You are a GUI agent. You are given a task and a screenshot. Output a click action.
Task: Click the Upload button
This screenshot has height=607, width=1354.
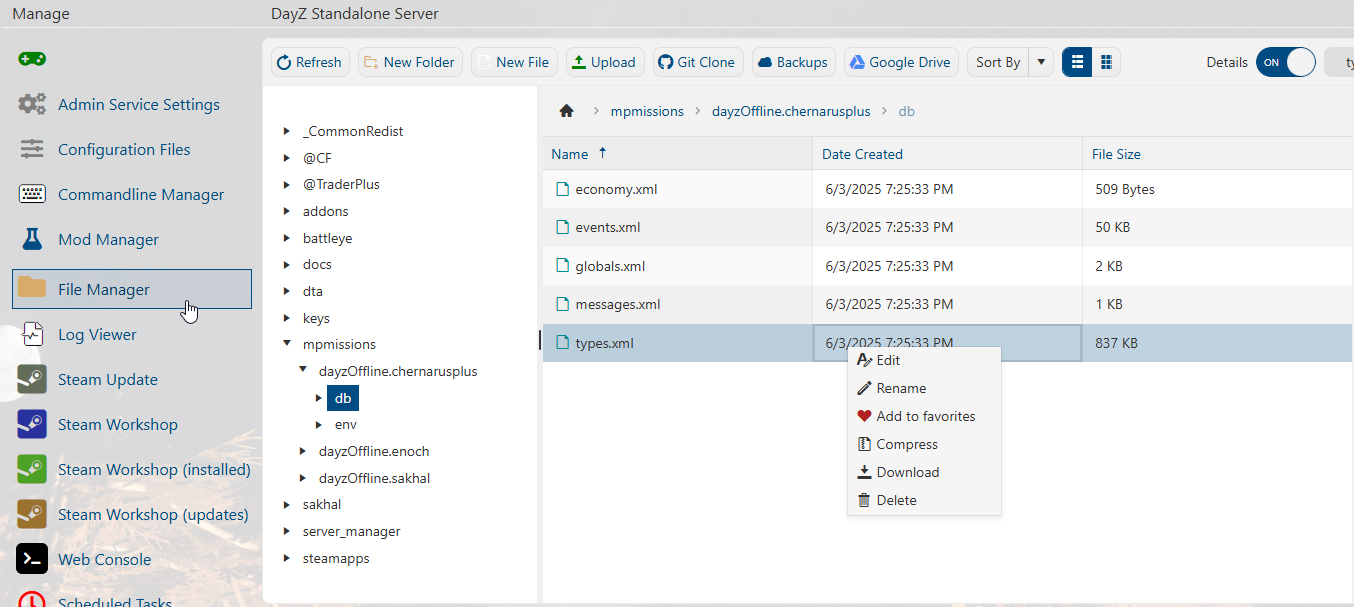[605, 62]
